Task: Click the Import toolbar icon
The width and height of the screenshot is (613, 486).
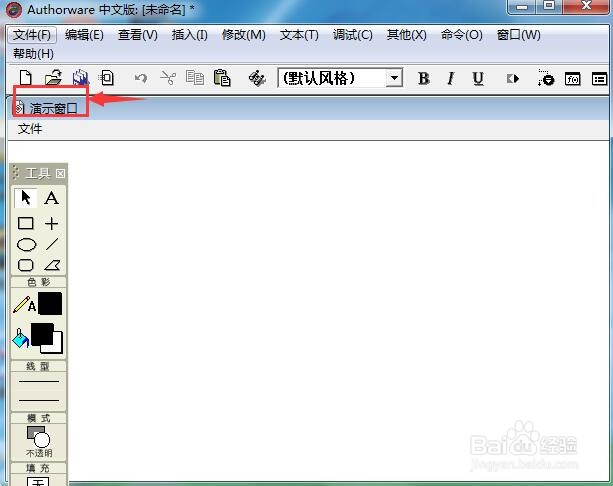Action: [x=107, y=78]
